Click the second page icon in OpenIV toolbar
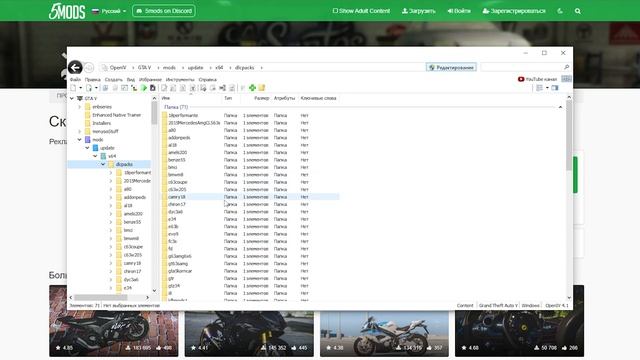The width and height of the screenshot is (640, 360). click(x=89, y=88)
